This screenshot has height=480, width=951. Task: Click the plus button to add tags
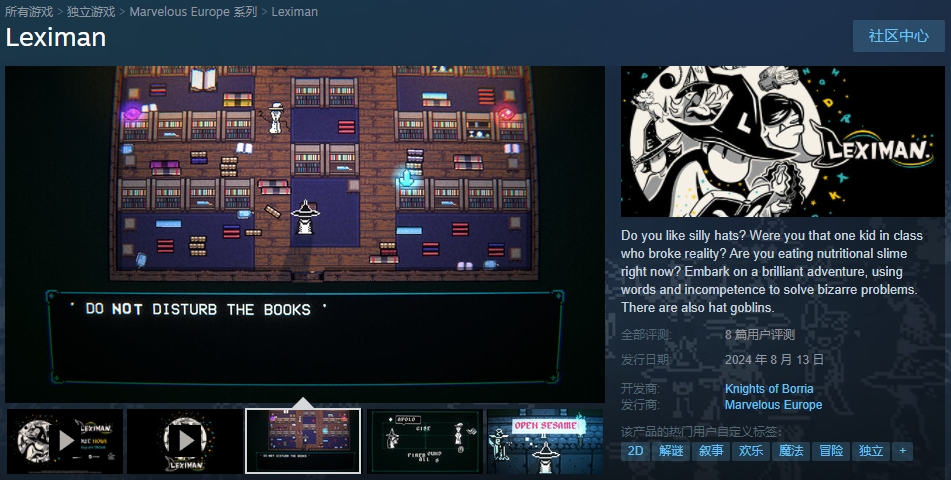(902, 451)
